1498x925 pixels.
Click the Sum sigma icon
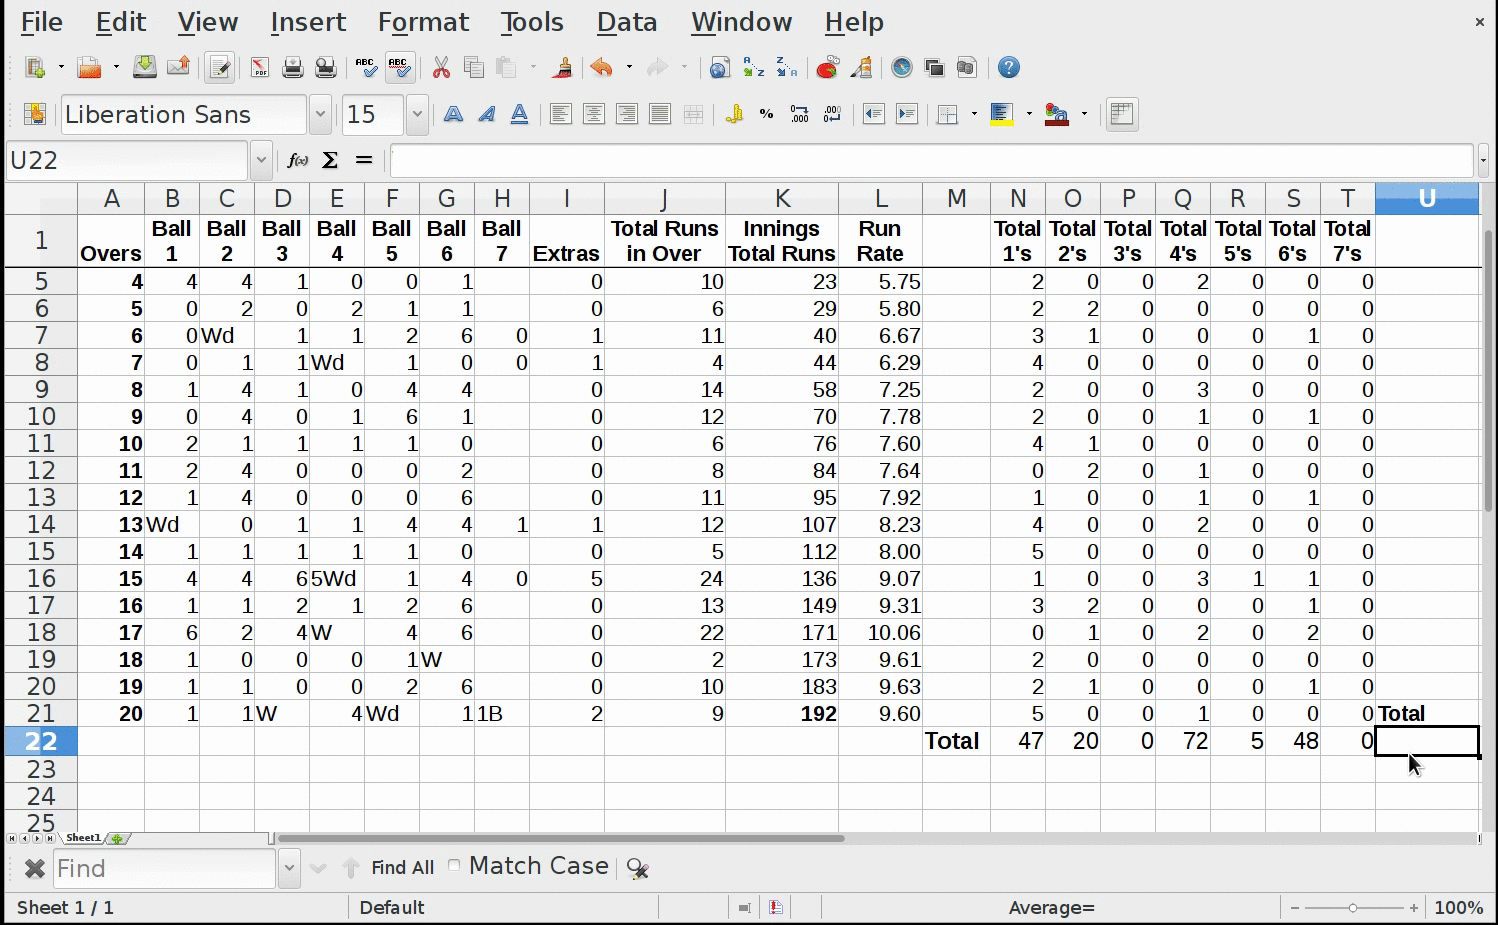330,160
